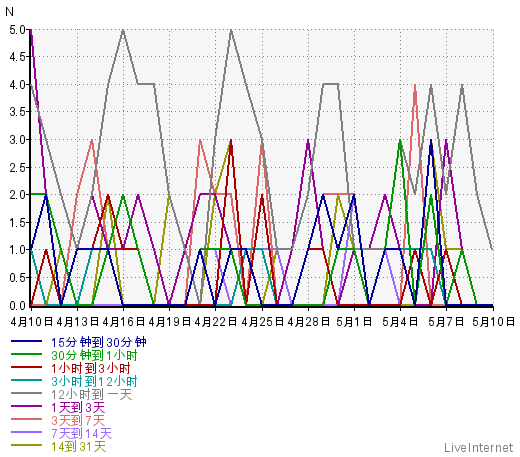Select legend entry 7天到14天
Viewport: 520px width, 457px height.
pos(82,433)
